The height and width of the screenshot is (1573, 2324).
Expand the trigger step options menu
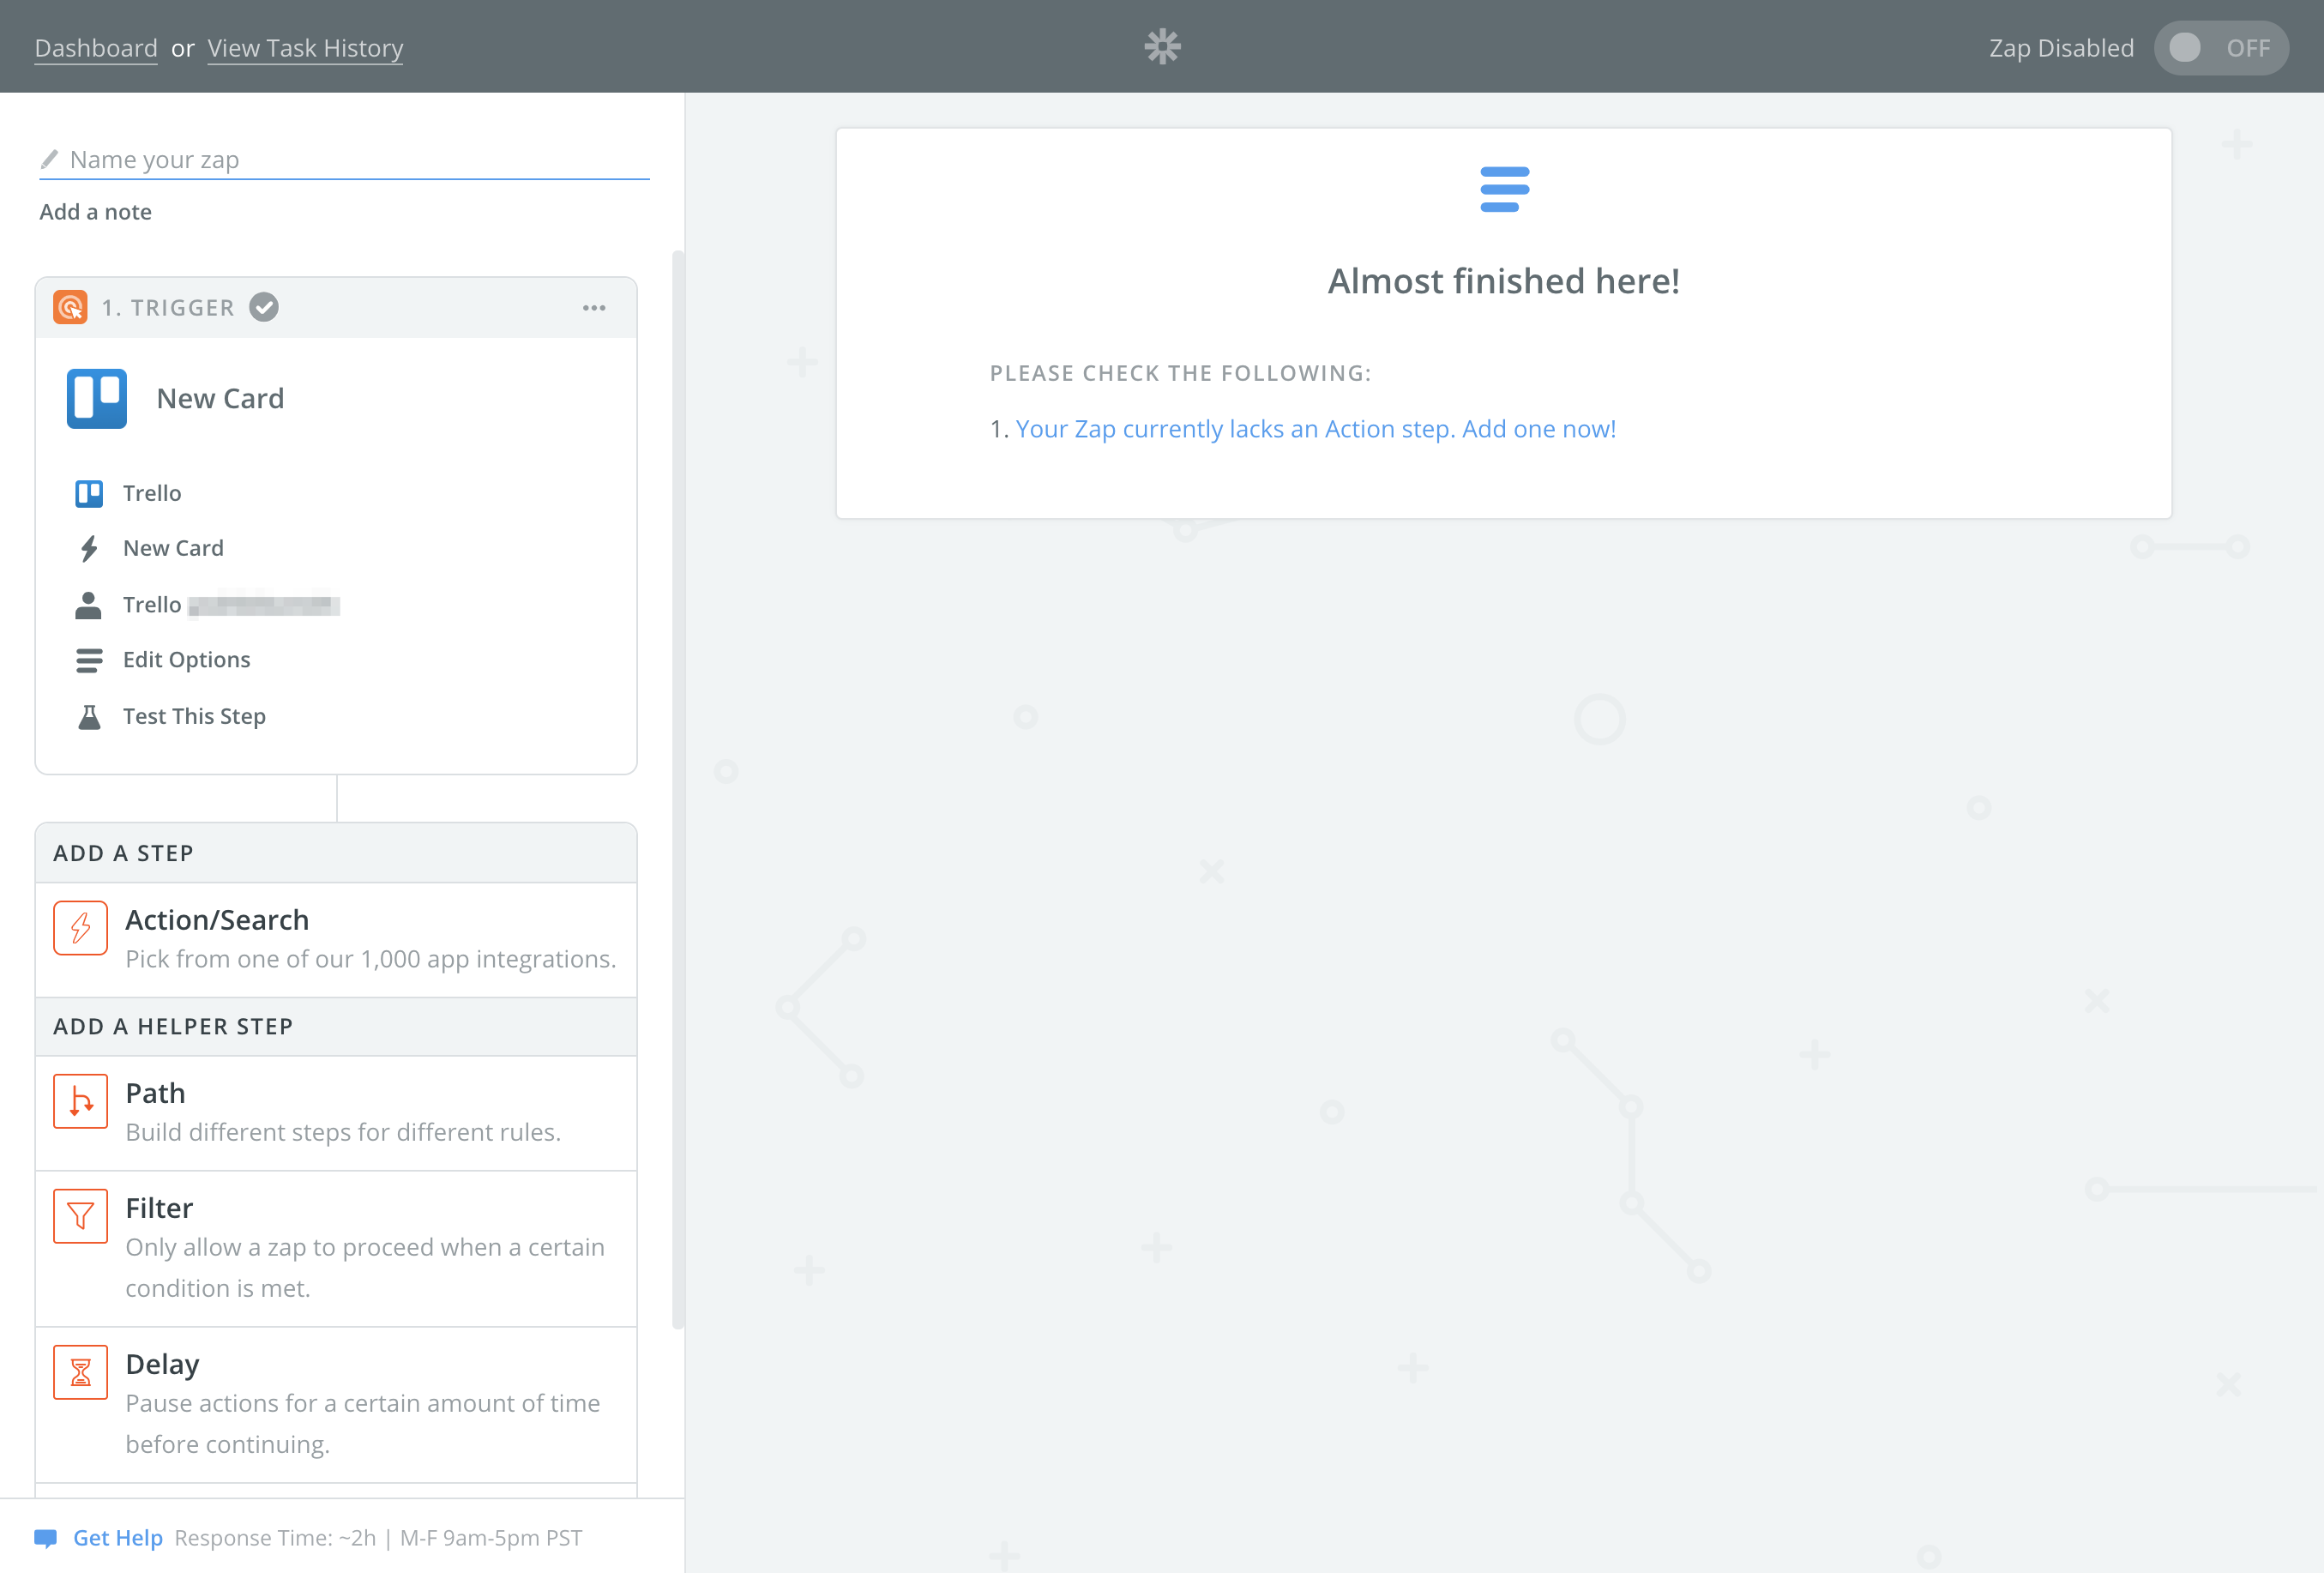pos(595,309)
